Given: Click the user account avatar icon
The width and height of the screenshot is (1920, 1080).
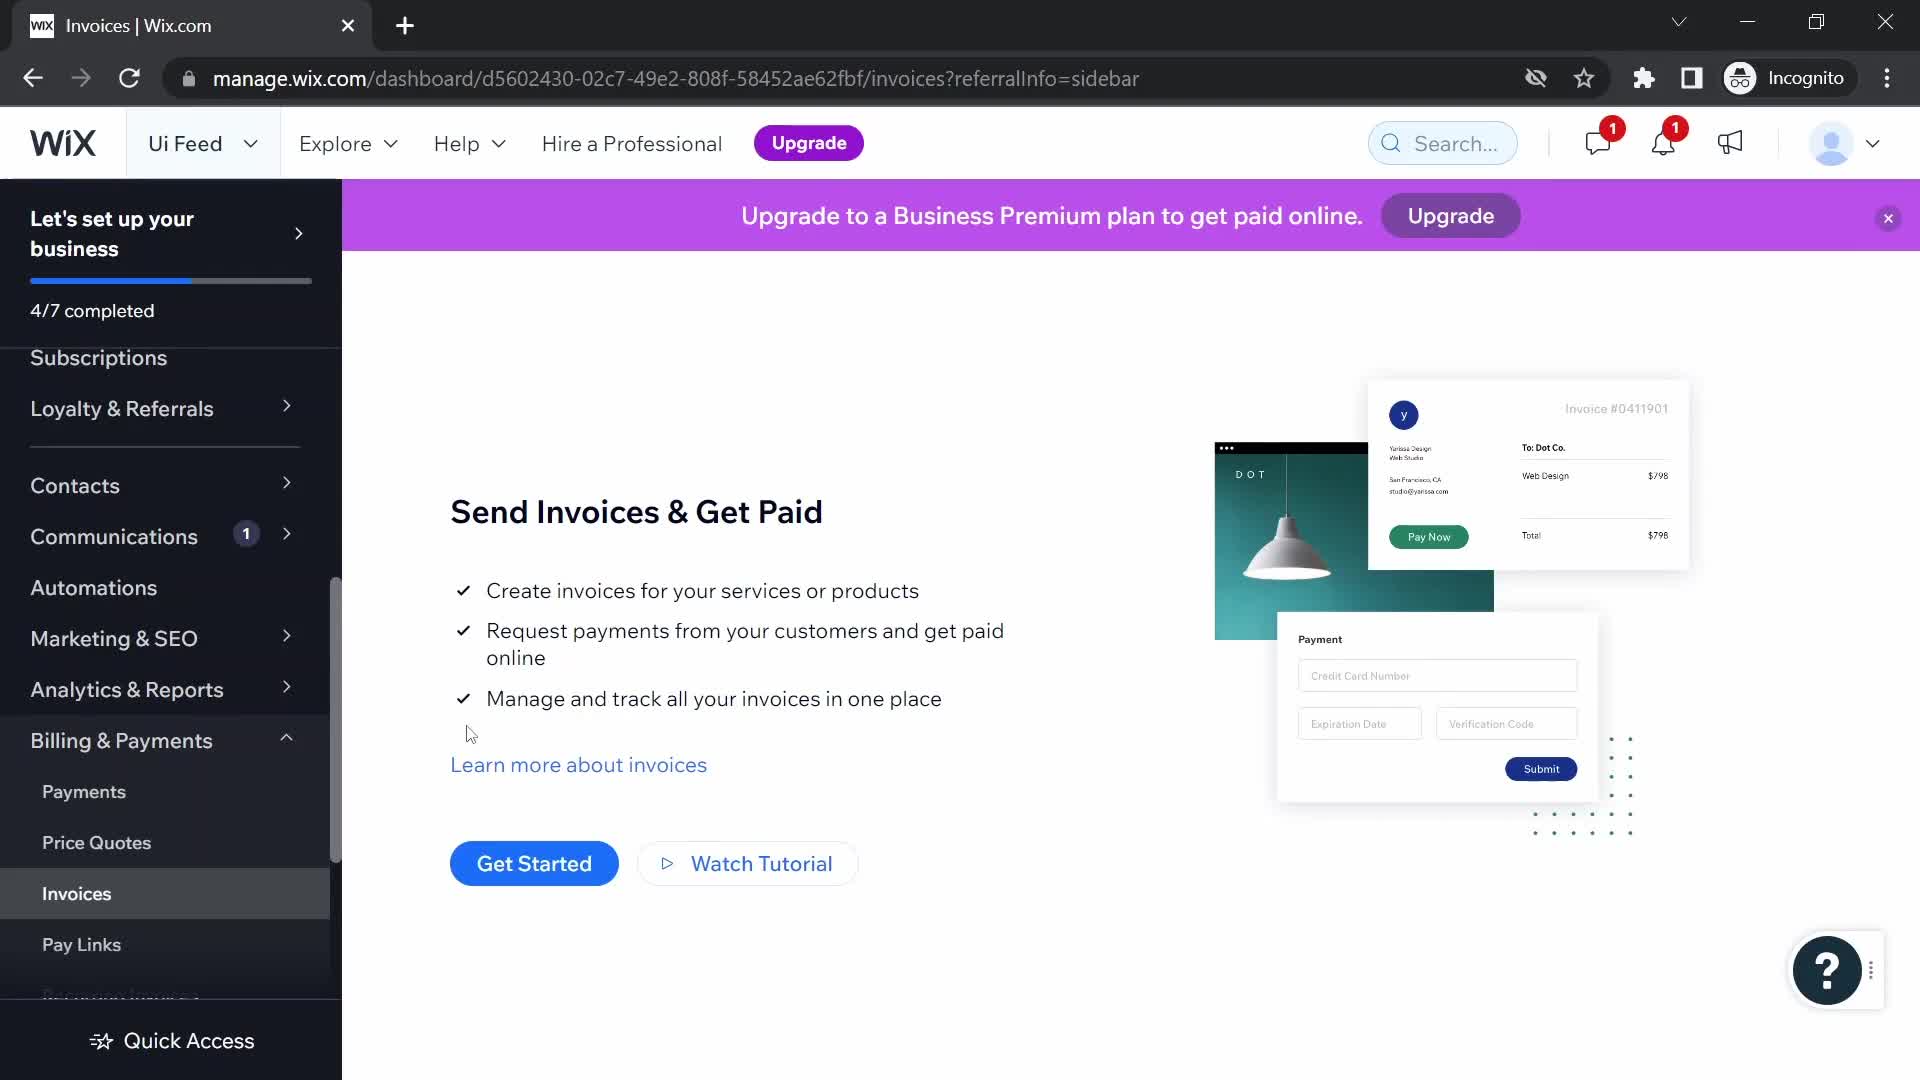Looking at the screenshot, I should 1836,142.
